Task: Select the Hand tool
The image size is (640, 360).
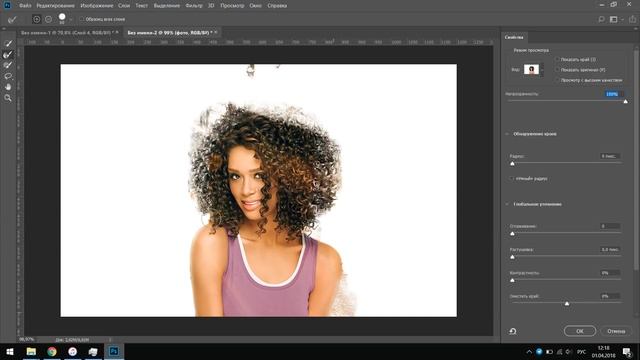Action: tap(8, 87)
